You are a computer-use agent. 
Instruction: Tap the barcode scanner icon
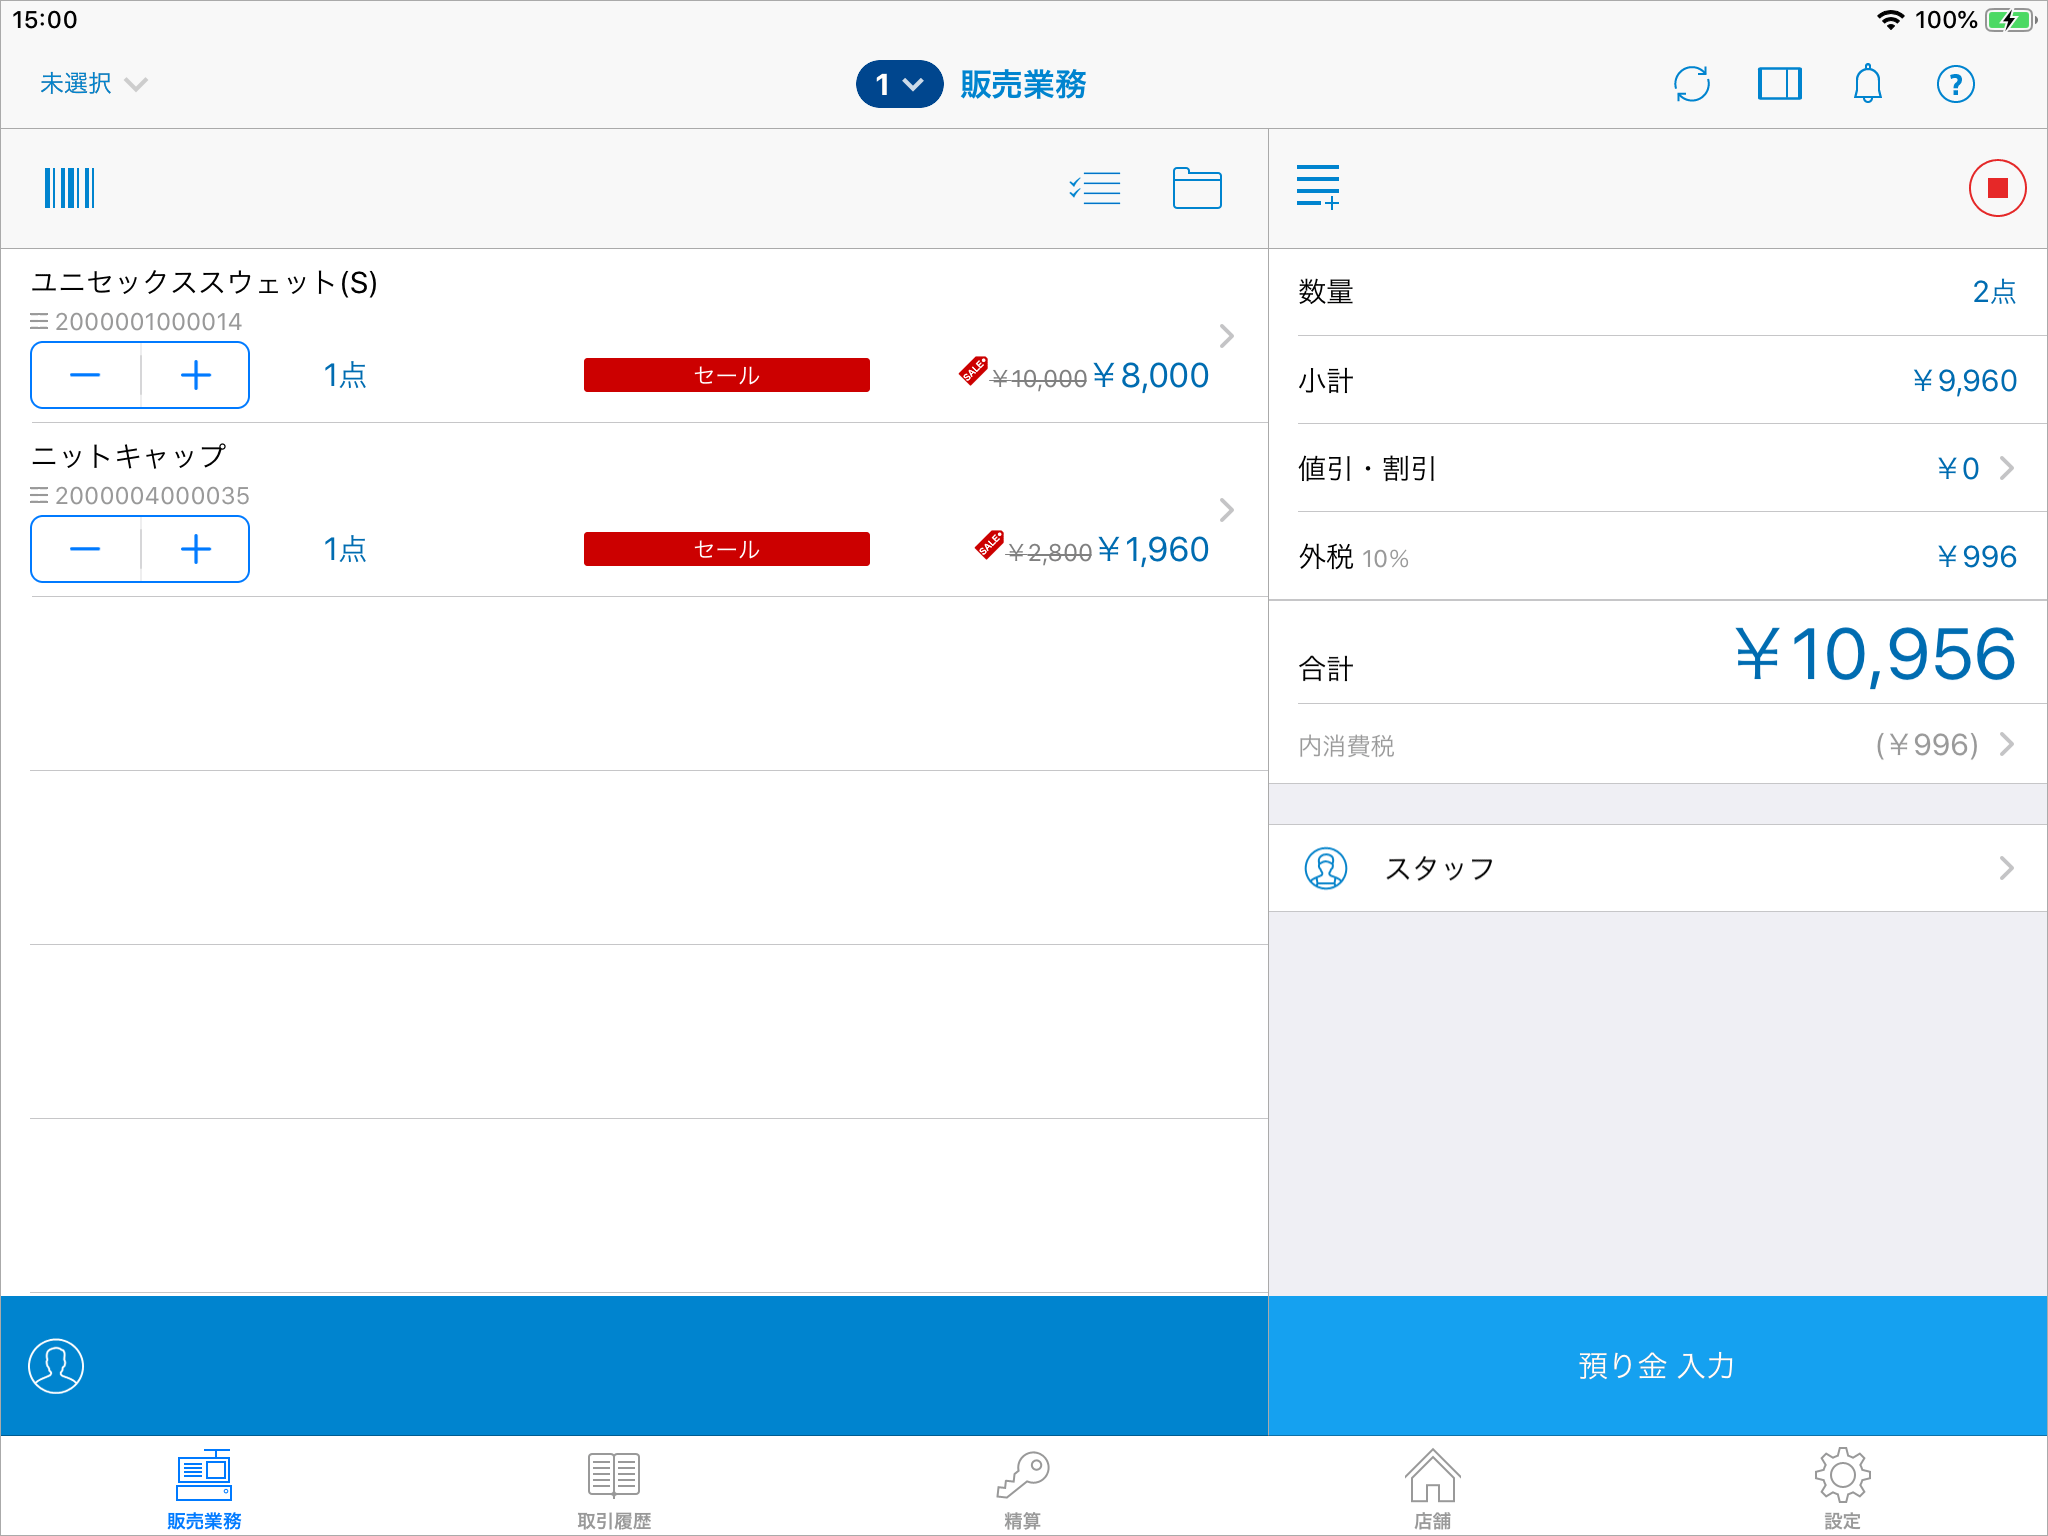point(69,188)
